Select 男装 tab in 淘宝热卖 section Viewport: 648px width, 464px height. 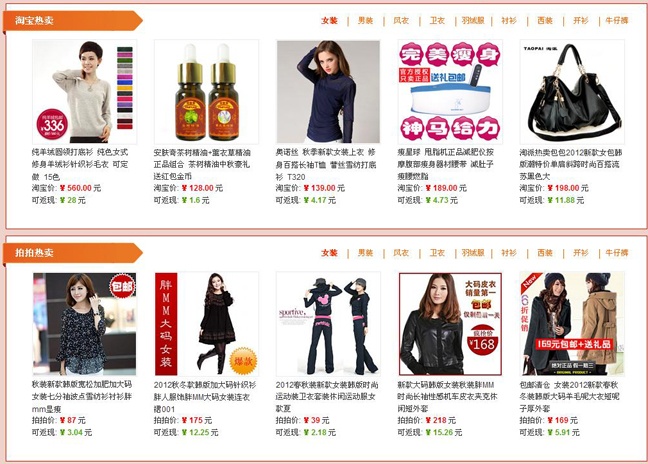[x=365, y=21]
